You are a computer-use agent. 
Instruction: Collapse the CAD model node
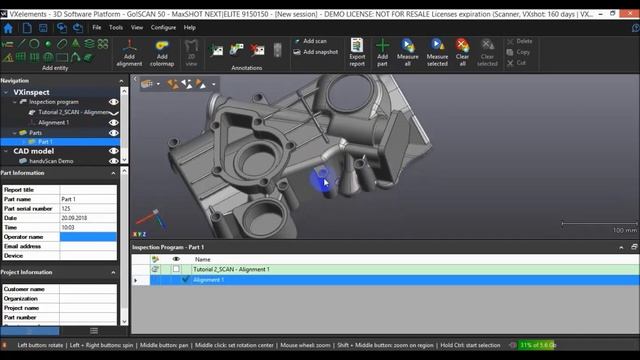coord(6,151)
